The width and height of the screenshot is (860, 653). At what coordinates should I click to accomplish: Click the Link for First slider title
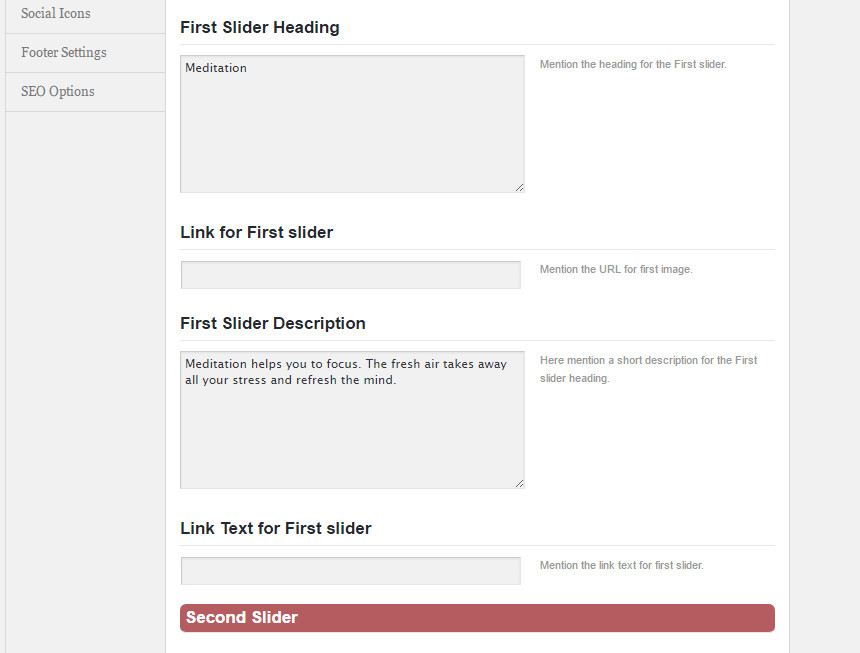coord(256,232)
